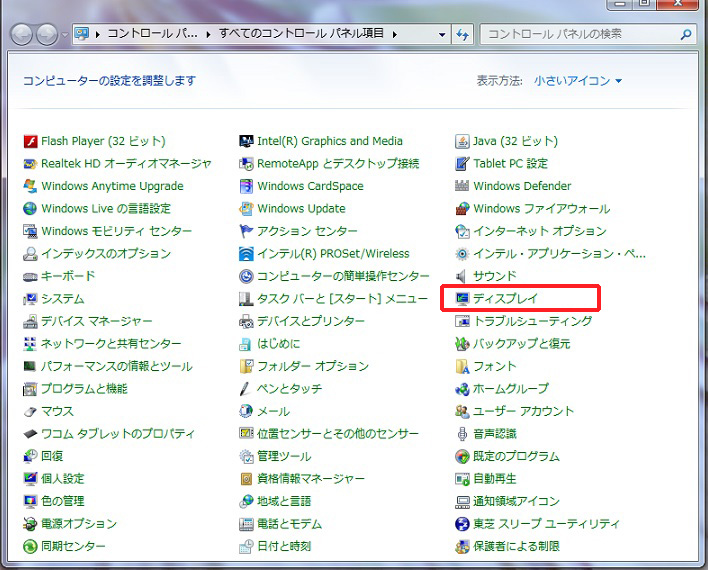Viewport: 708px width, 570px height.
Task: Go back with the navigation Back button
Action: 21,34
